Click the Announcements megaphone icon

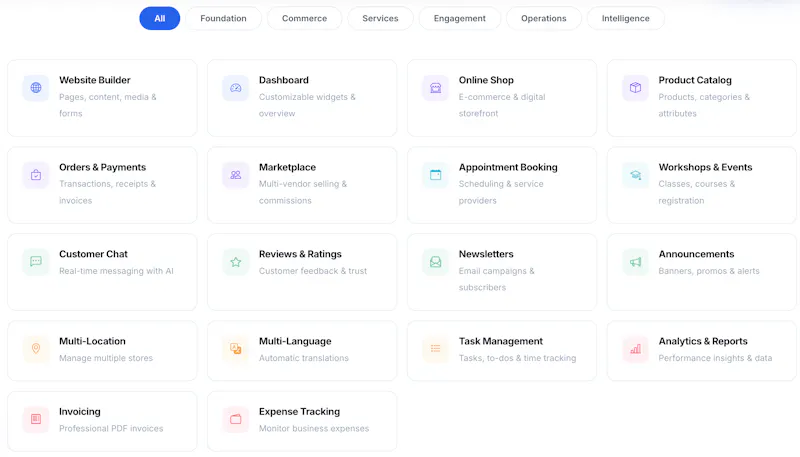[x=635, y=262]
